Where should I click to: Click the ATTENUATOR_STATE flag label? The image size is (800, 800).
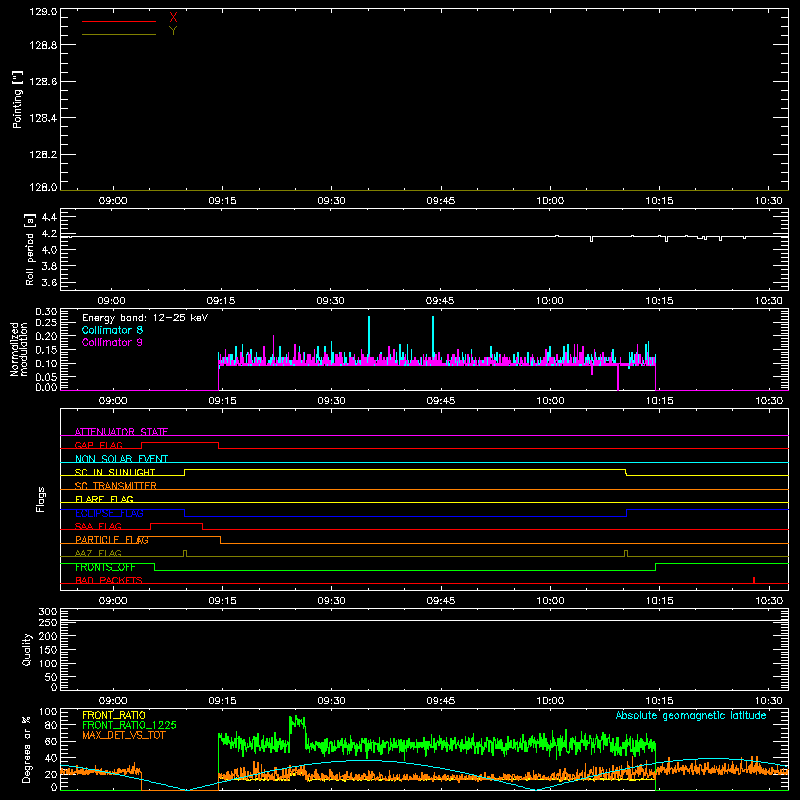click(121, 432)
